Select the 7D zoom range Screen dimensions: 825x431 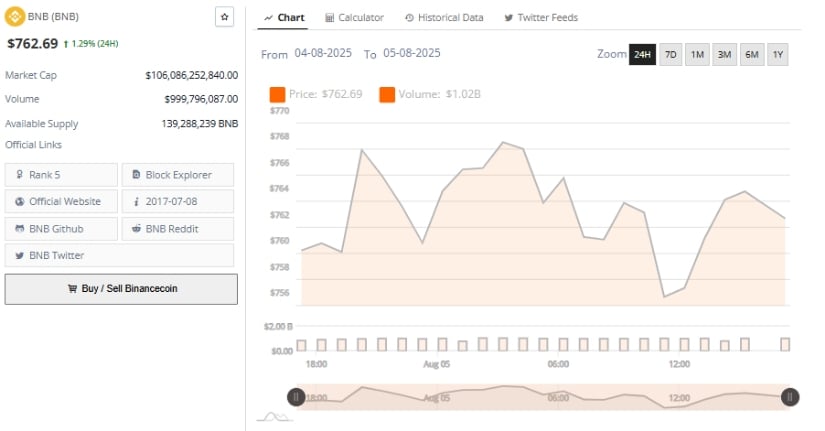(x=670, y=54)
